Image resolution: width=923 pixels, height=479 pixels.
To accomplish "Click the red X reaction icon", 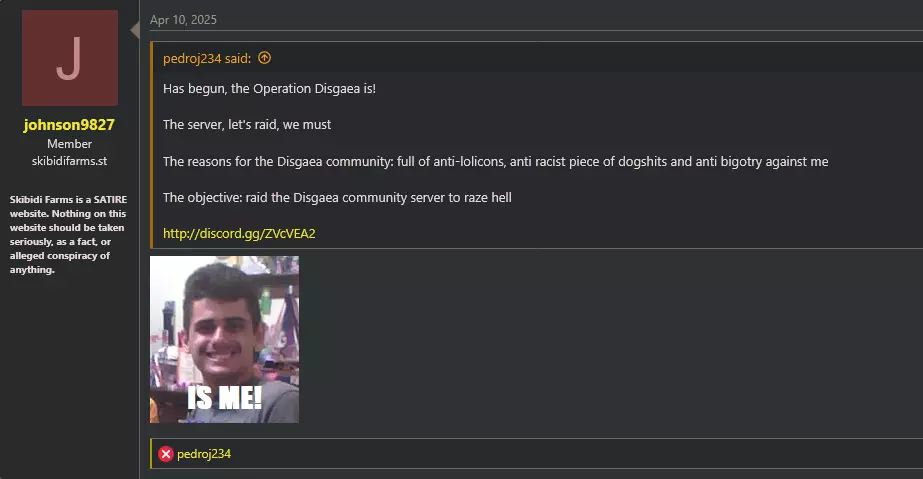I will 166,454.
